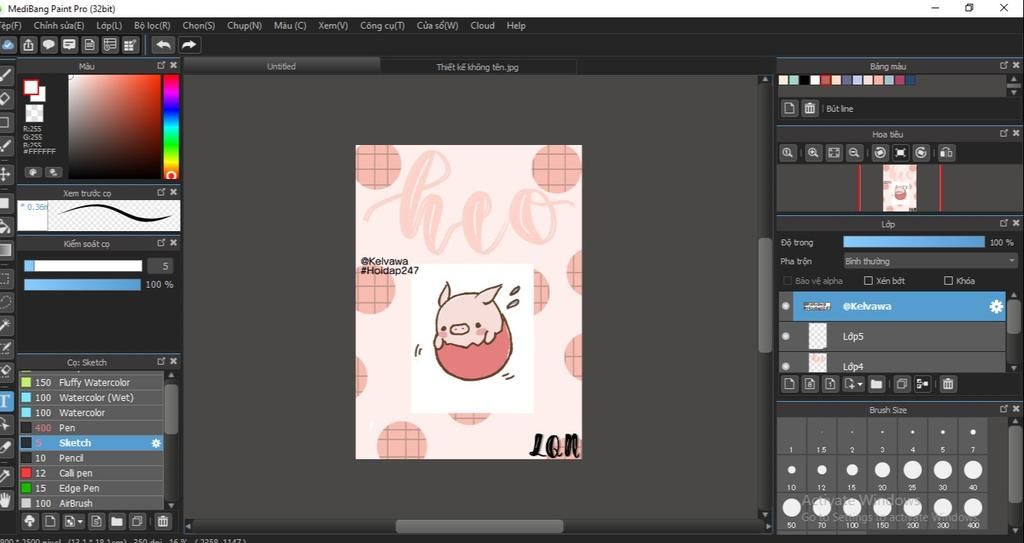Enable the Khóa lock checkbox

pos(948,281)
